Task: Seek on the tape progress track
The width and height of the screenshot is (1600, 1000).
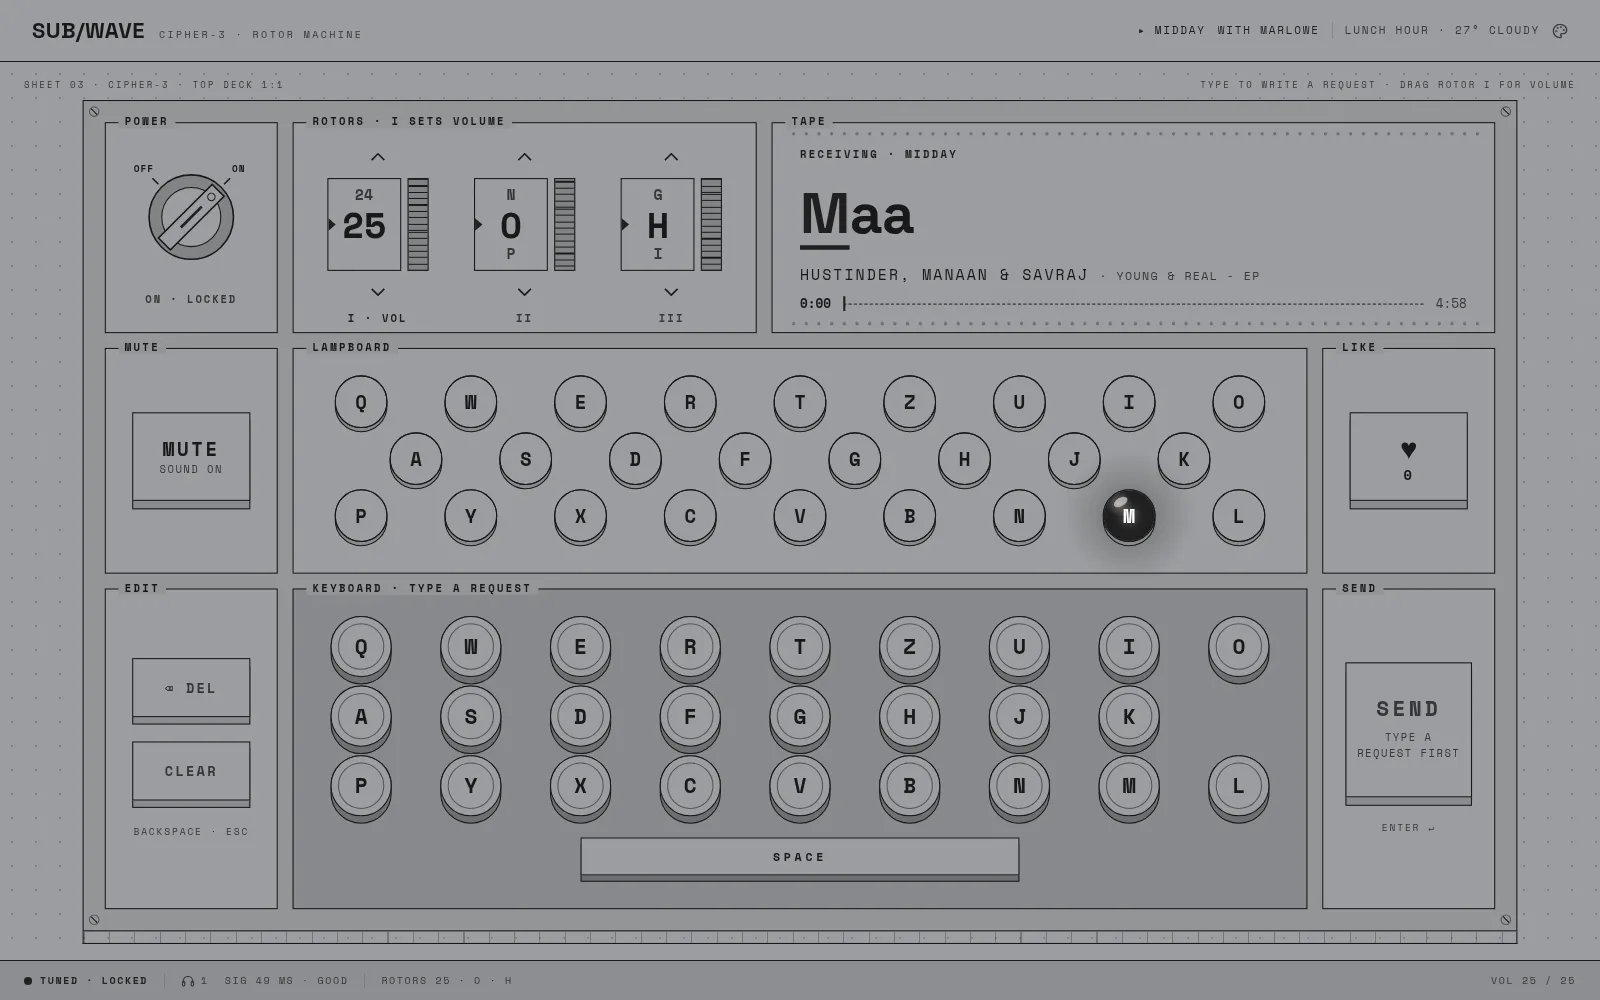Action: point(1134,303)
